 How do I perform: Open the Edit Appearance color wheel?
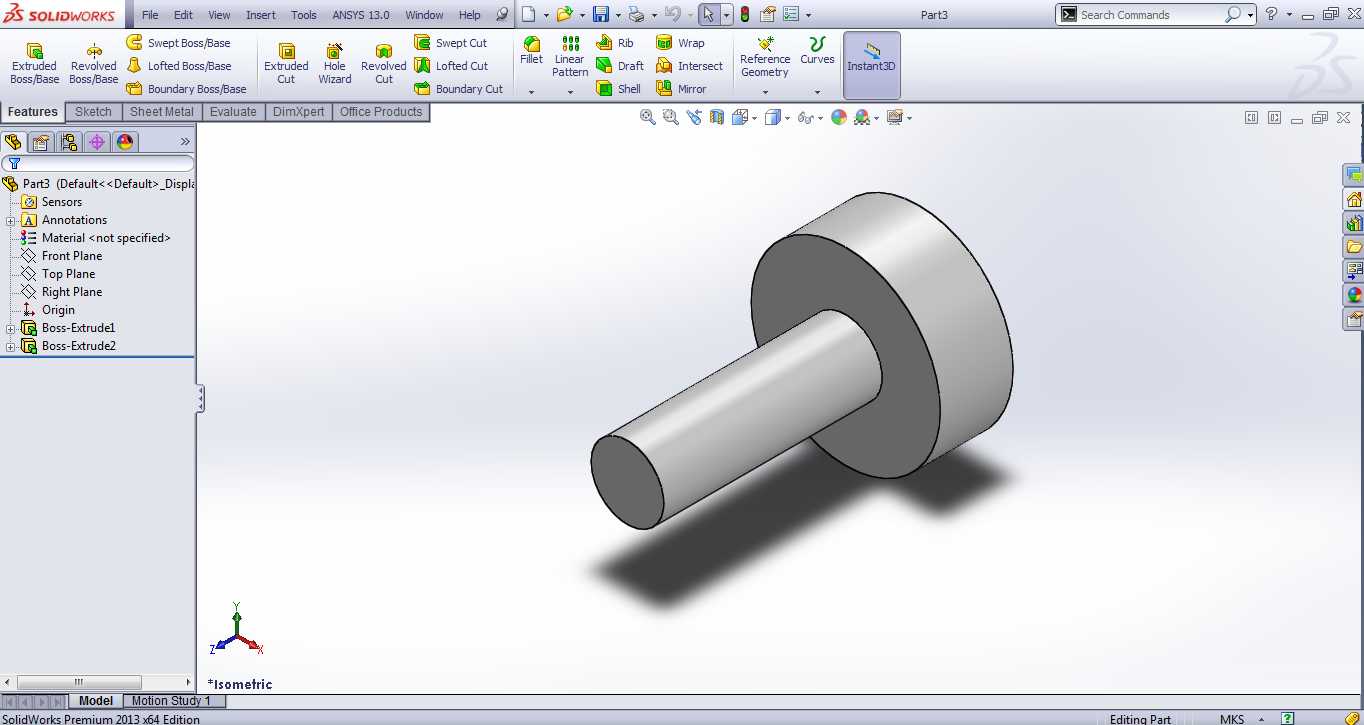point(839,117)
